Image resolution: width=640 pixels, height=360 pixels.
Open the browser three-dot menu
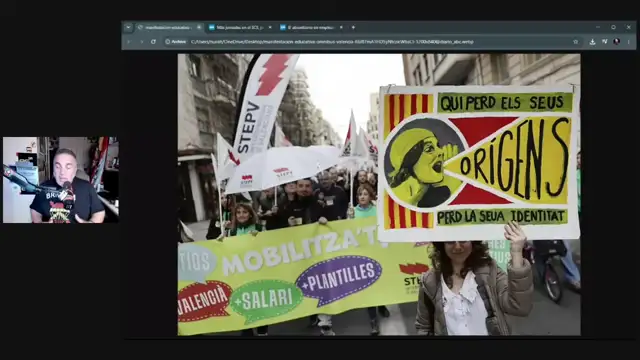point(629,42)
